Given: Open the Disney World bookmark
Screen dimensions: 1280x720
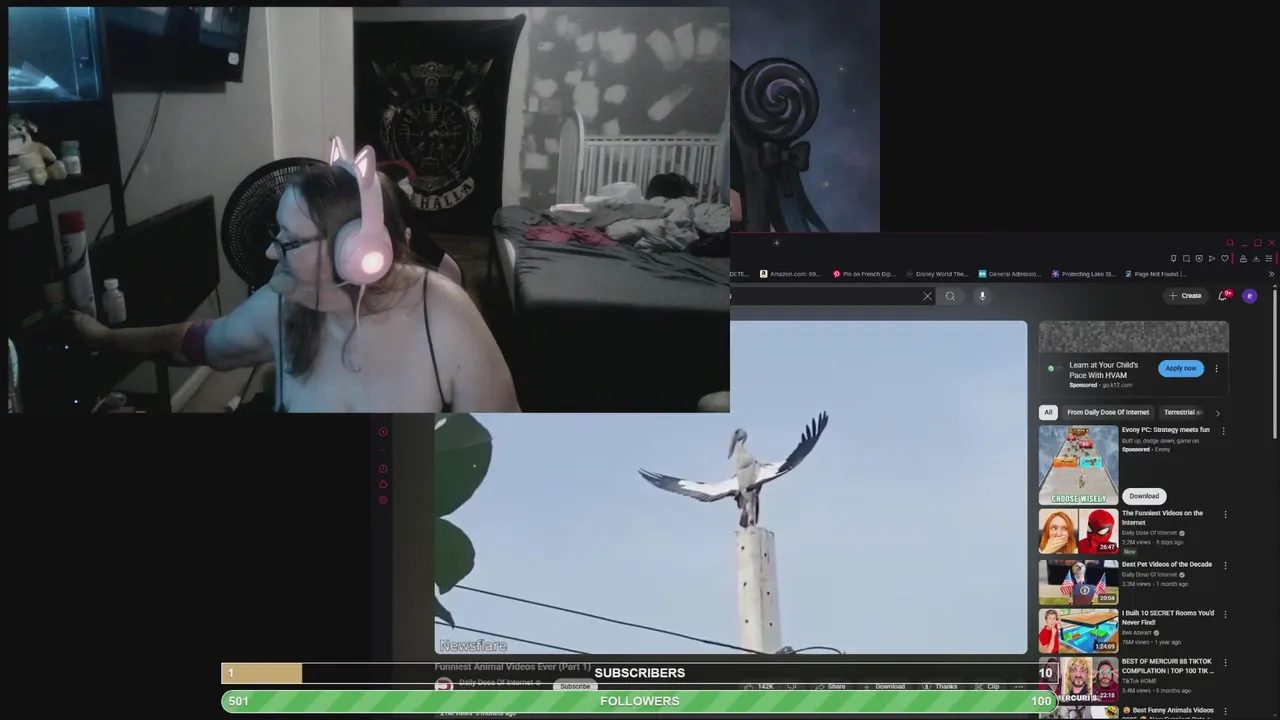Looking at the screenshot, I should [937, 274].
